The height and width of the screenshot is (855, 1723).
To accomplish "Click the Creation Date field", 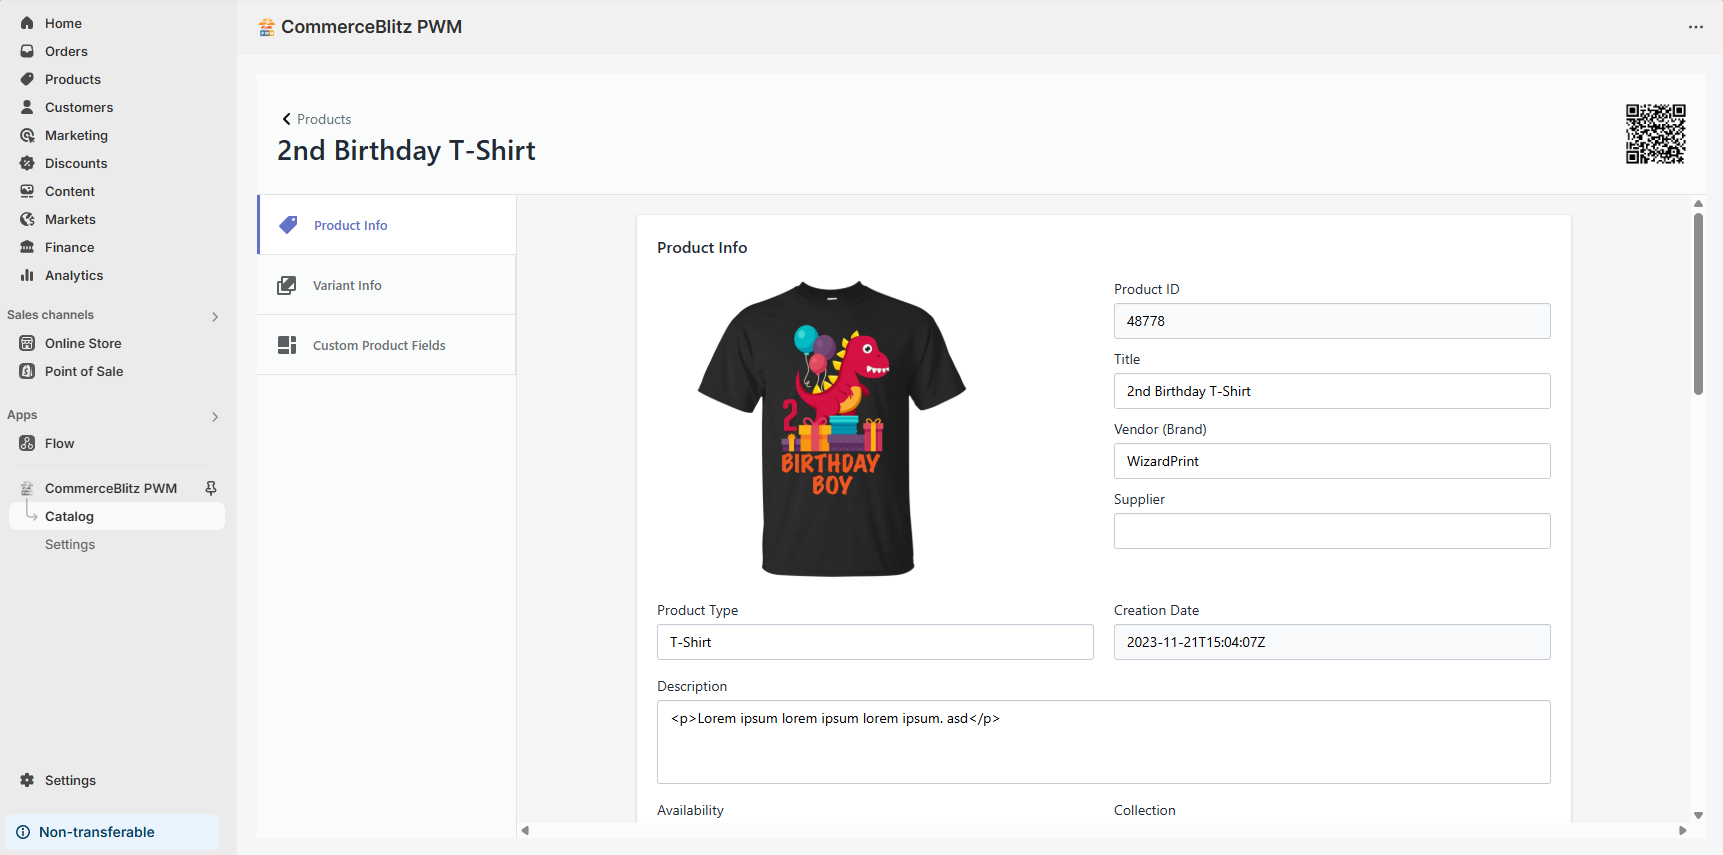I will pos(1332,642).
